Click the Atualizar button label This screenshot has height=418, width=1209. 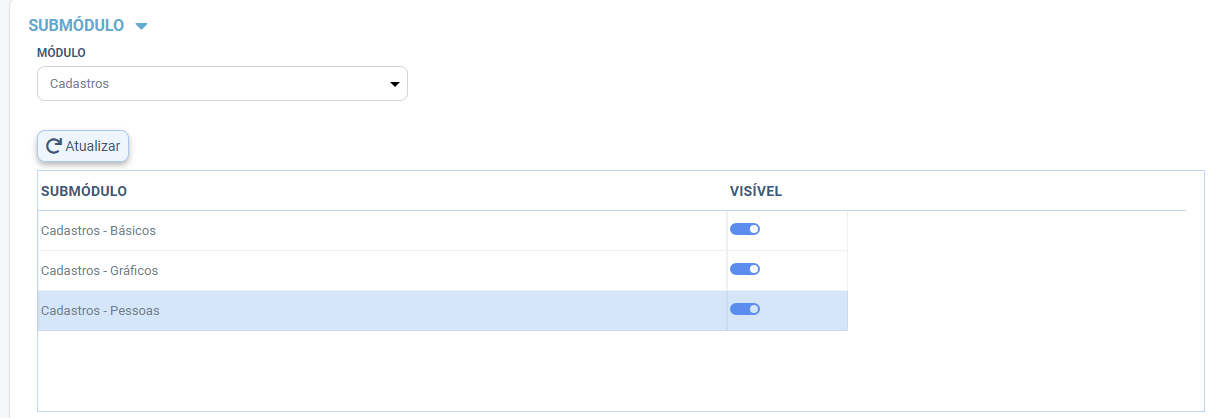pyautogui.click(x=93, y=146)
